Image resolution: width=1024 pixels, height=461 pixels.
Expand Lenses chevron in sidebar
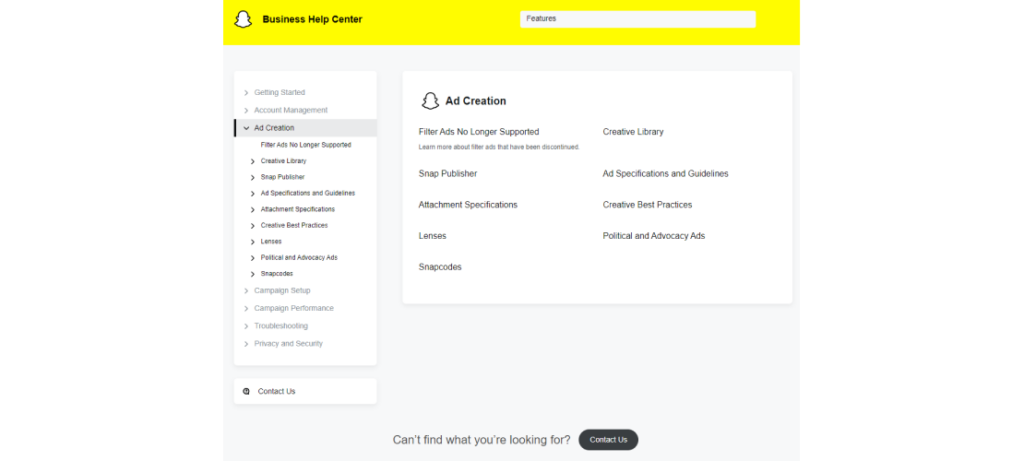pyautogui.click(x=253, y=242)
